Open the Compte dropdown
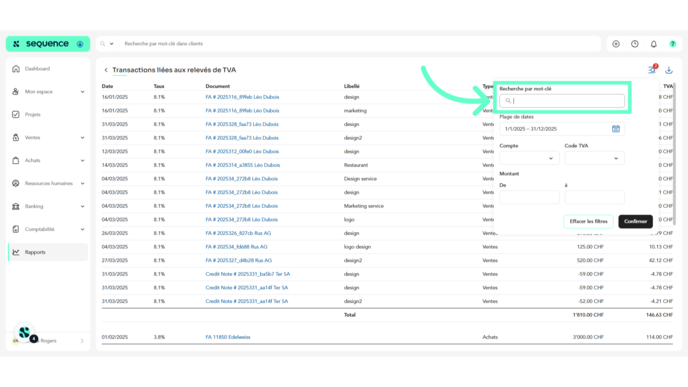Viewport: 688px width, 387px height. pos(529,158)
